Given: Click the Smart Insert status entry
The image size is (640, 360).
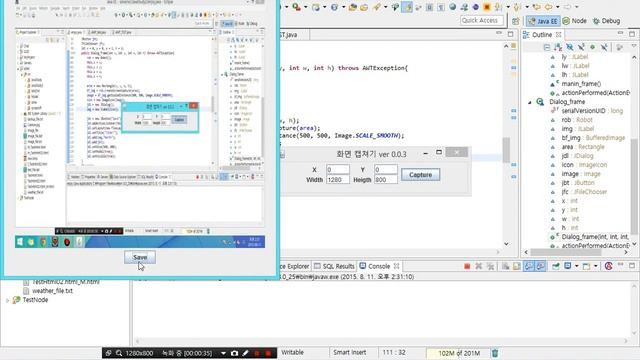Looking at the screenshot, I should click(350, 352).
